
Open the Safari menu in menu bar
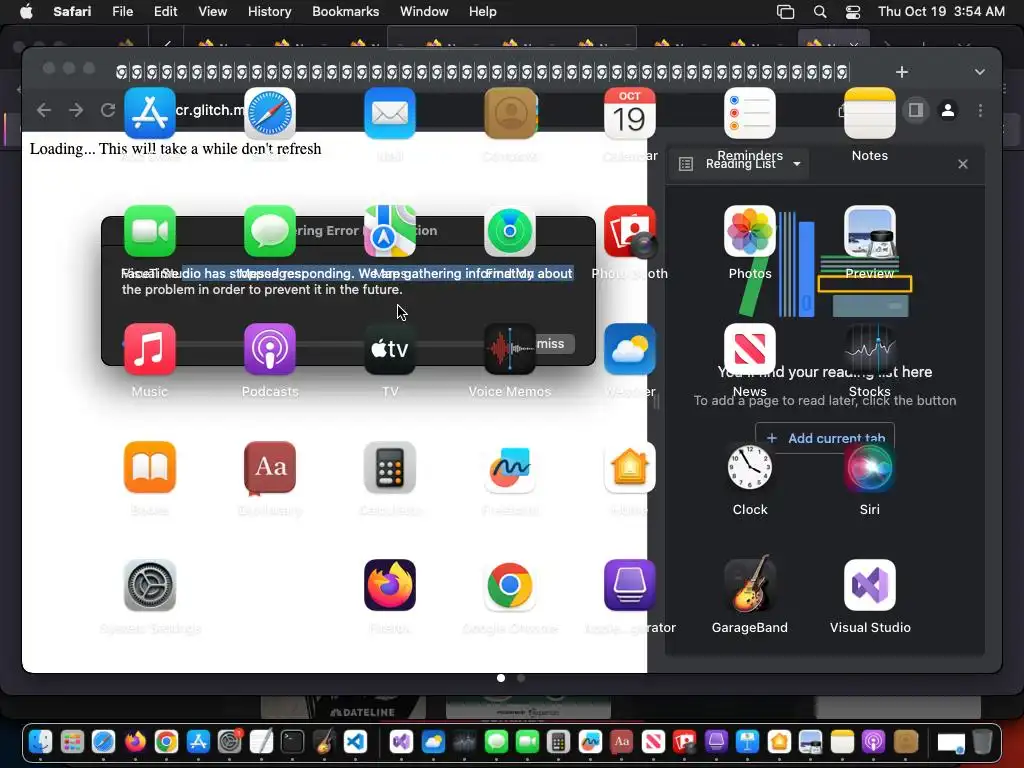(x=72, y=11)
